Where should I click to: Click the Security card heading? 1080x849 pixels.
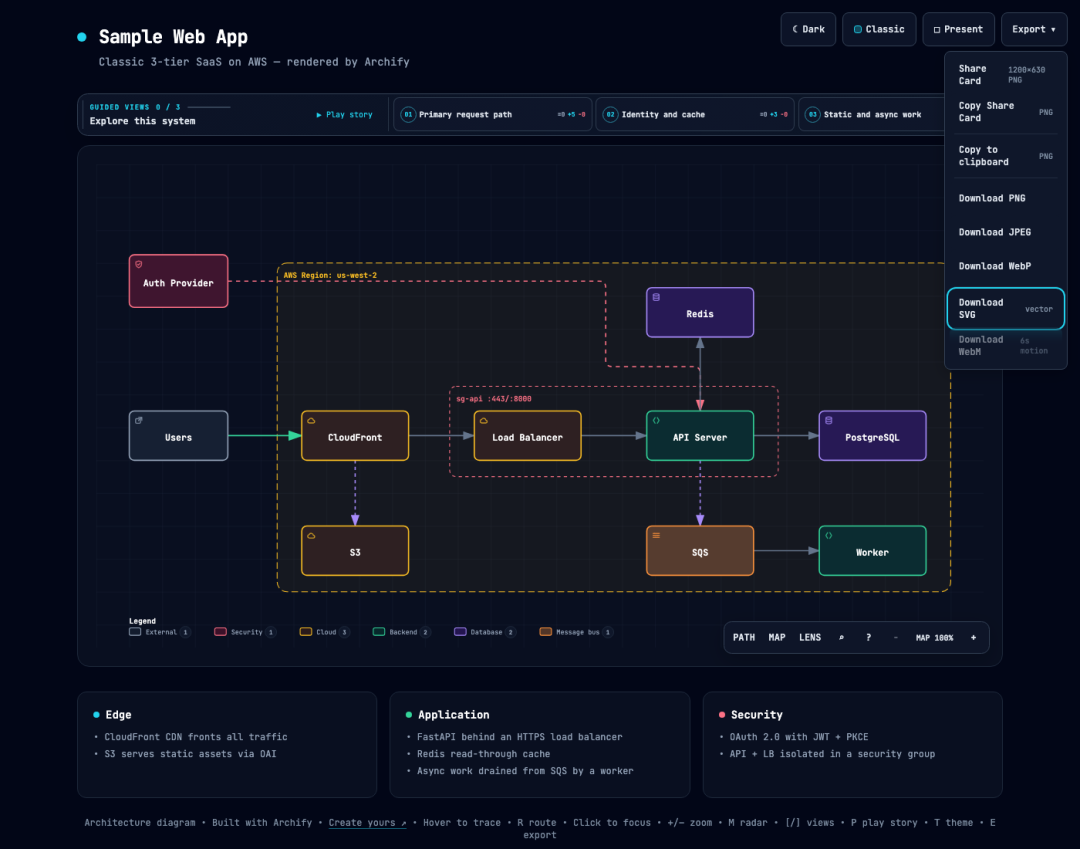(756, 715)
